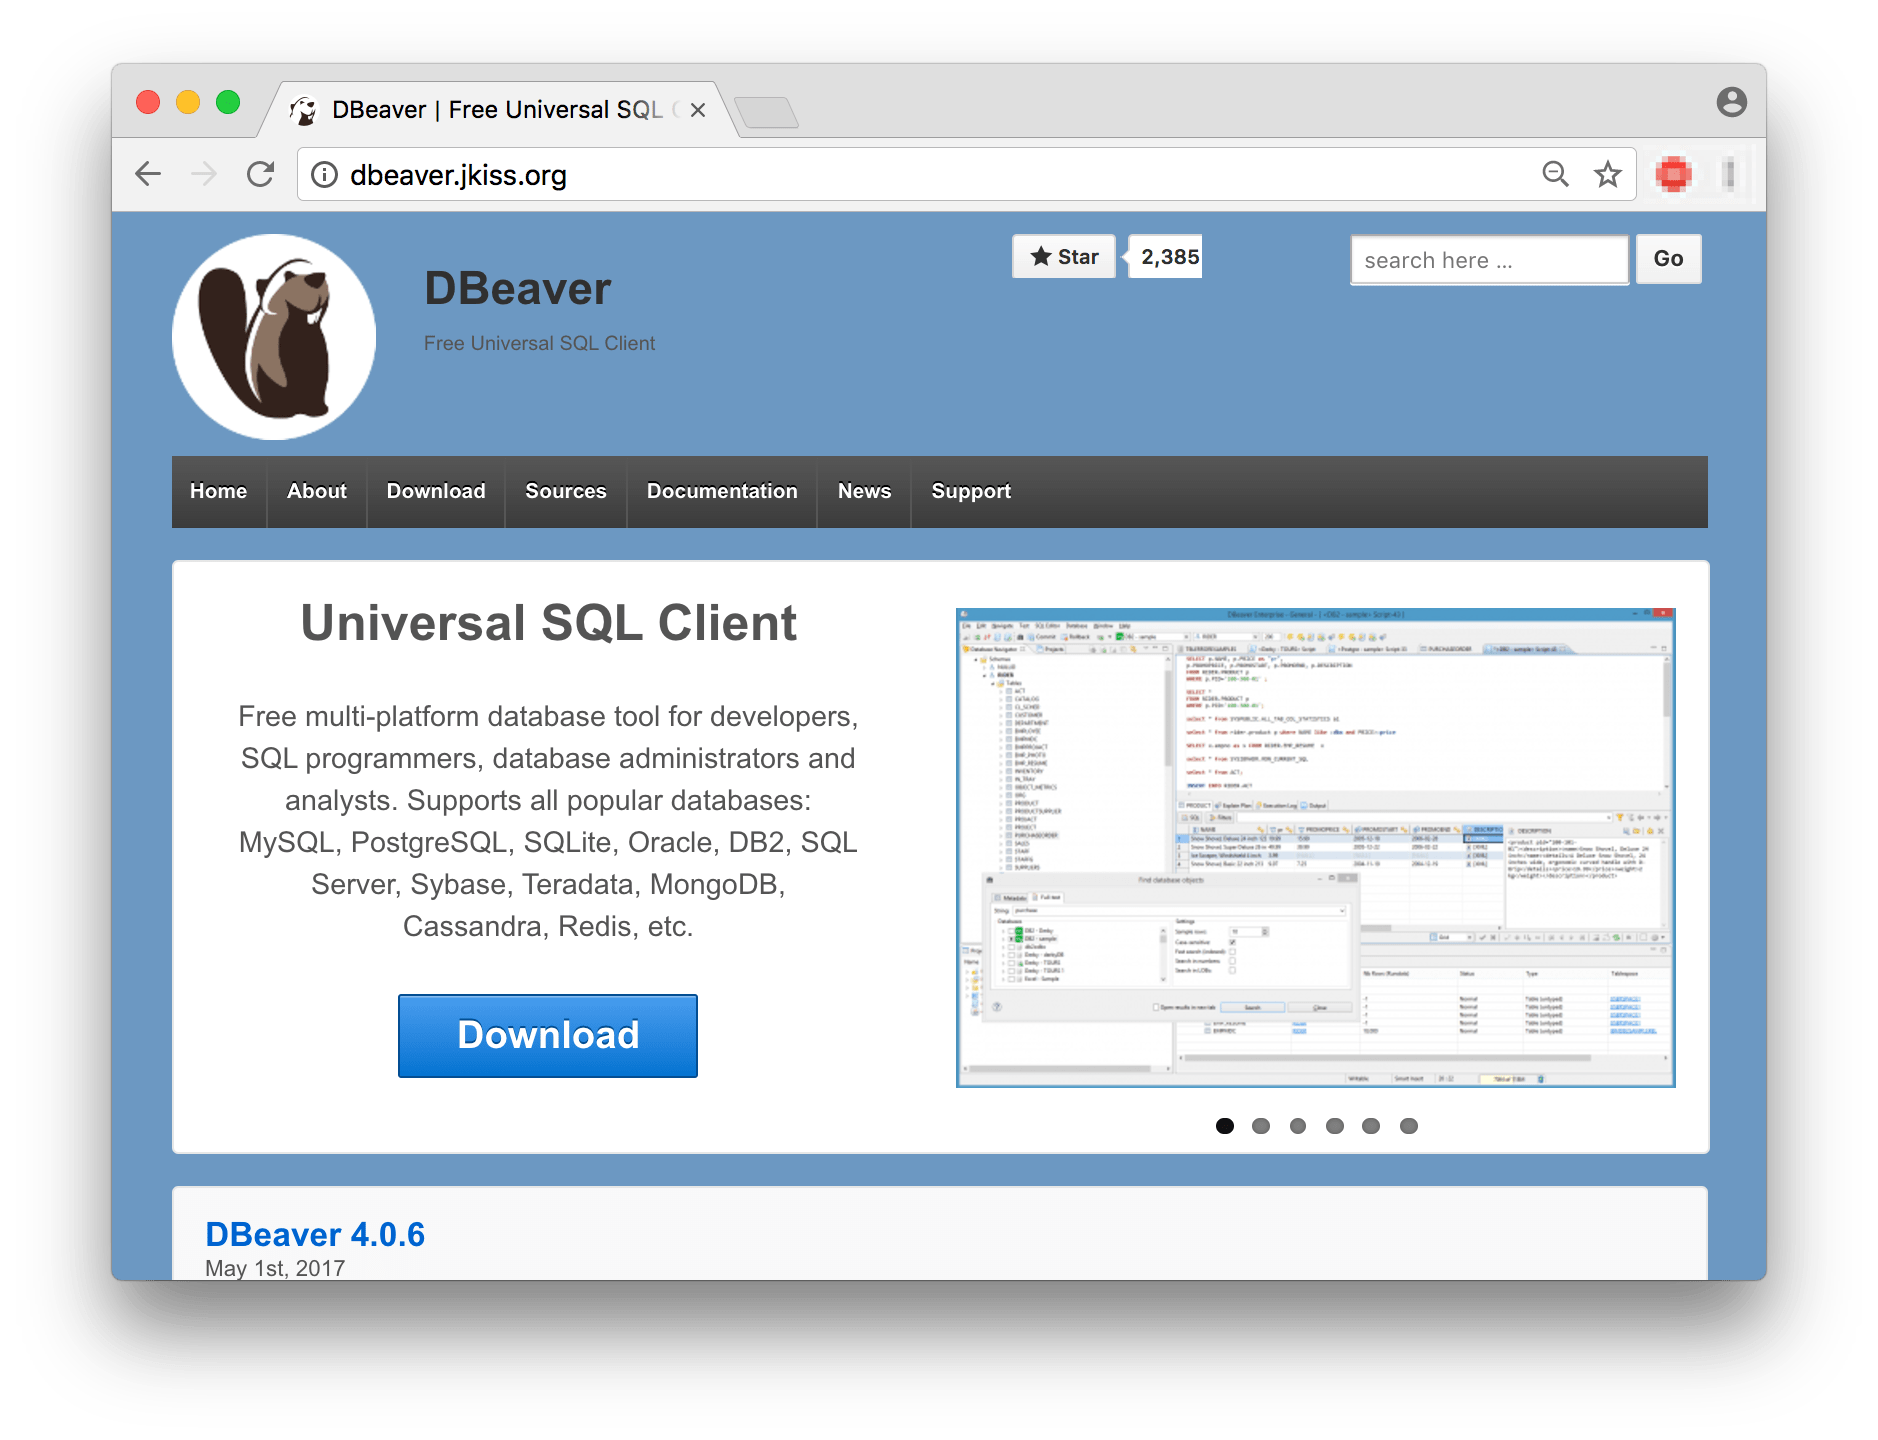
Task: Open a new browser tab
Action: tap(766, 112)
